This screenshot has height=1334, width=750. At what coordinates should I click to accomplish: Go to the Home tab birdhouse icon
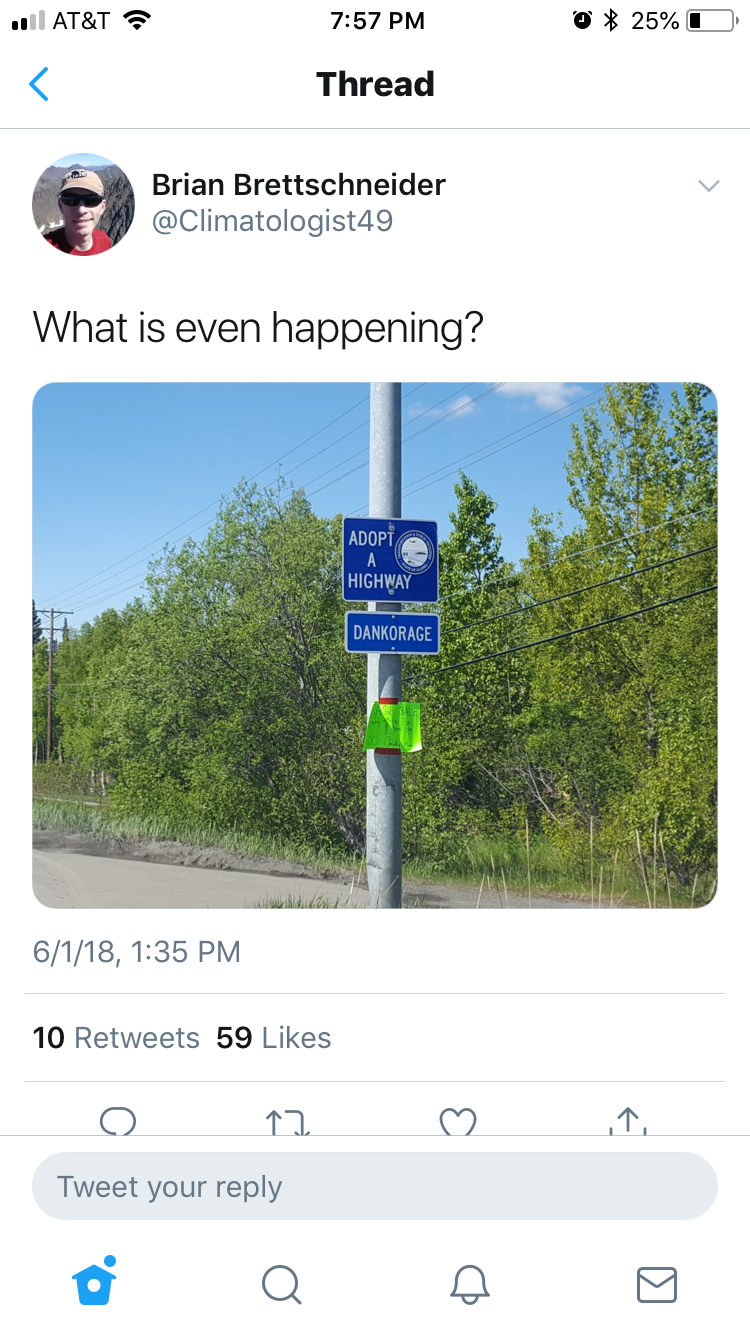click(x=94, y=1281)
